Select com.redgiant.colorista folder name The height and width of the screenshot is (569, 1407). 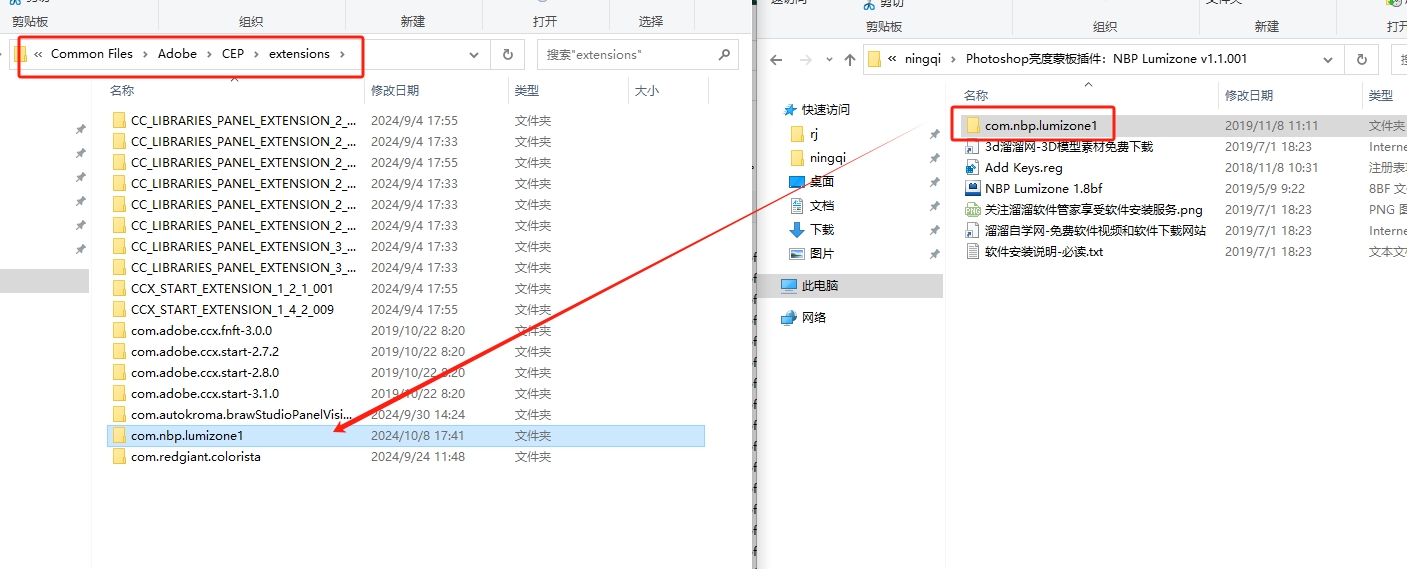pyautogui.click(x=196, y=456)
